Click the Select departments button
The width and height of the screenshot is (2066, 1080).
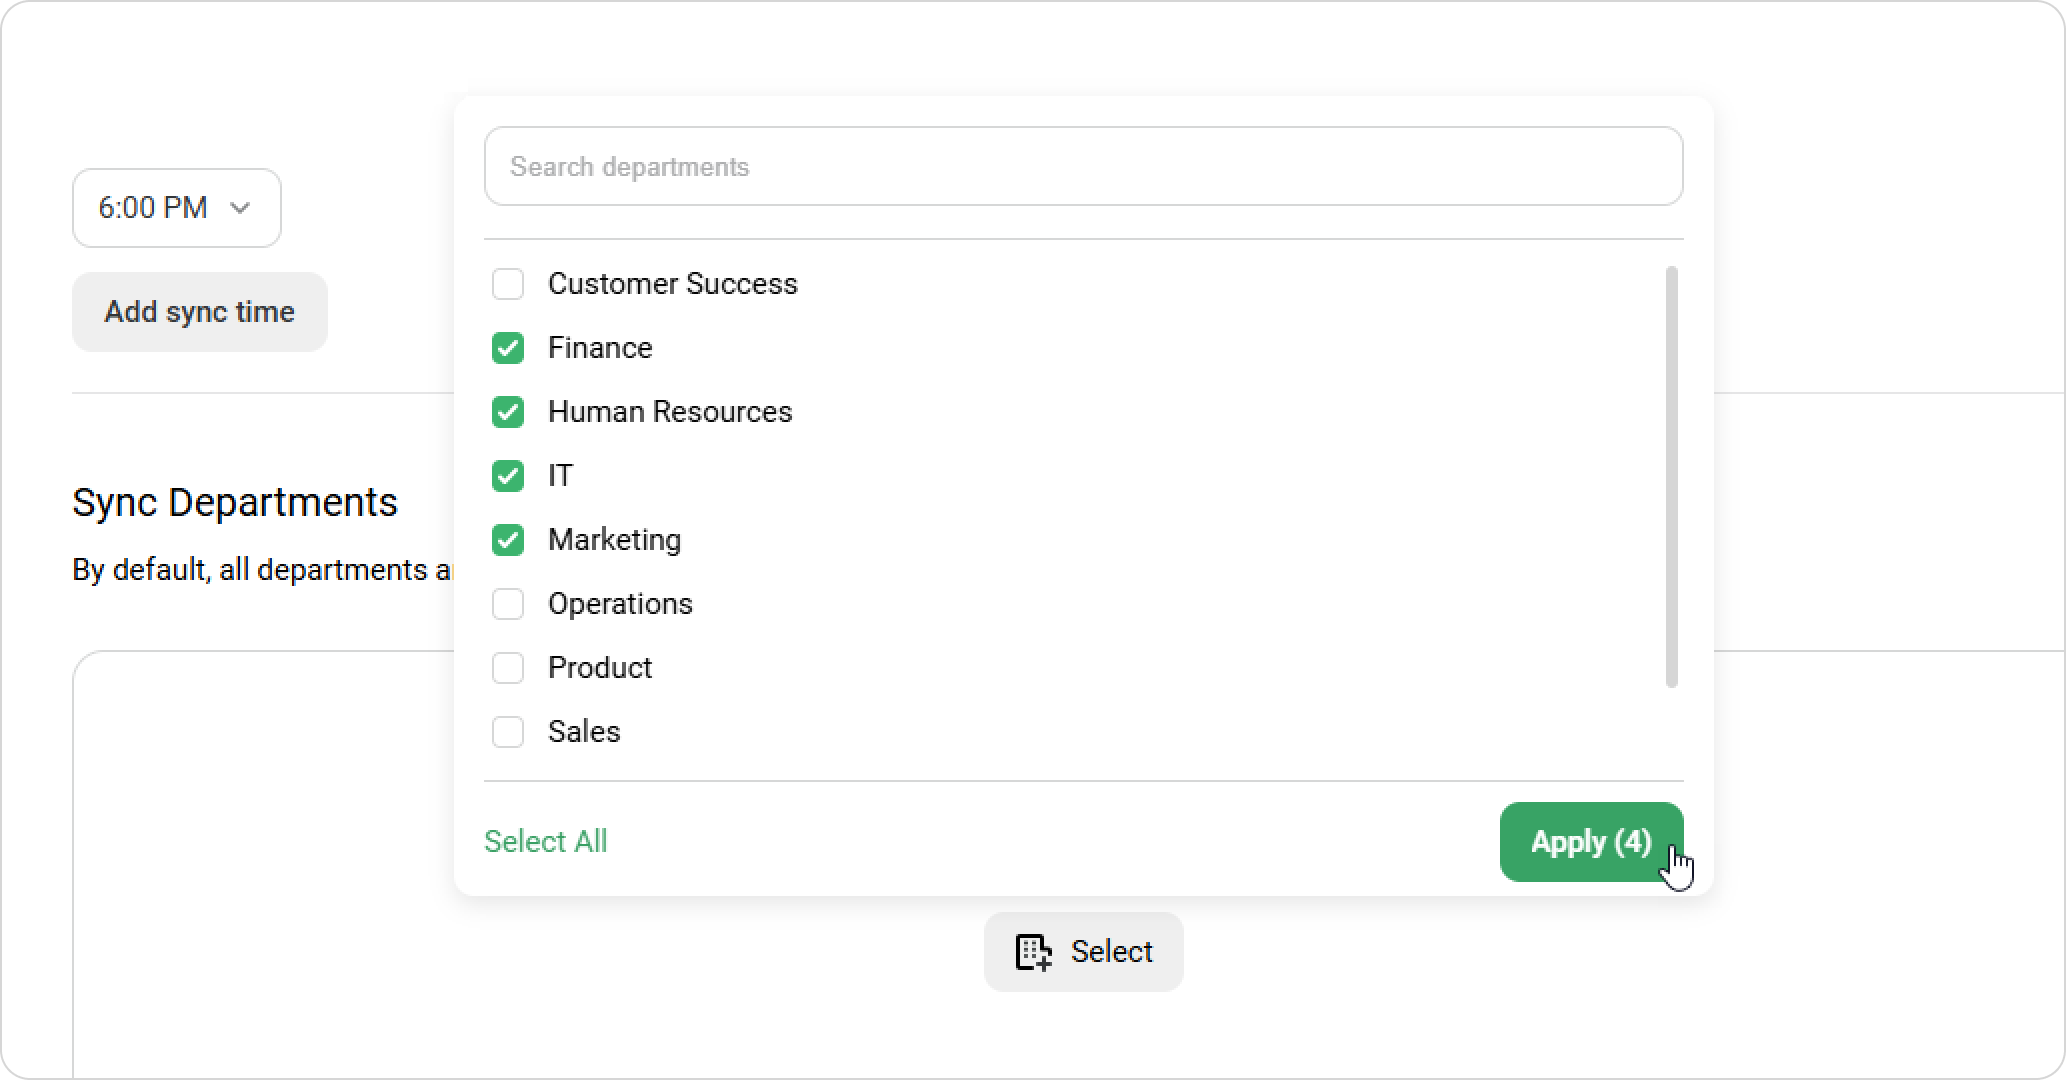pos(1083,952)
